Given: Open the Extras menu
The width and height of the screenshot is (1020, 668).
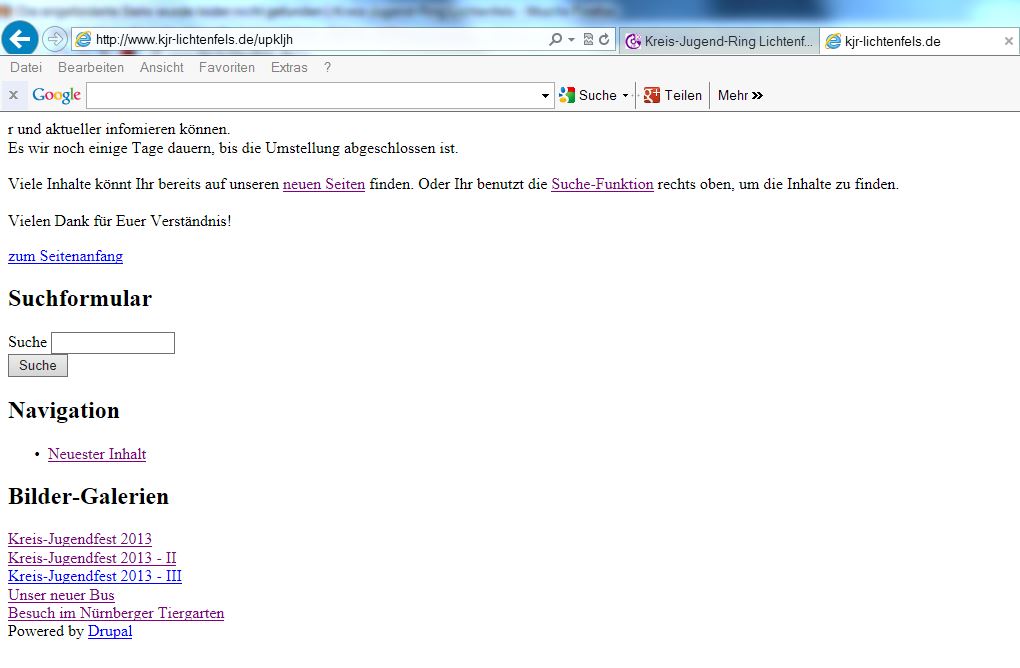Looking at the screenshot, I should click(x=289, y=67).
